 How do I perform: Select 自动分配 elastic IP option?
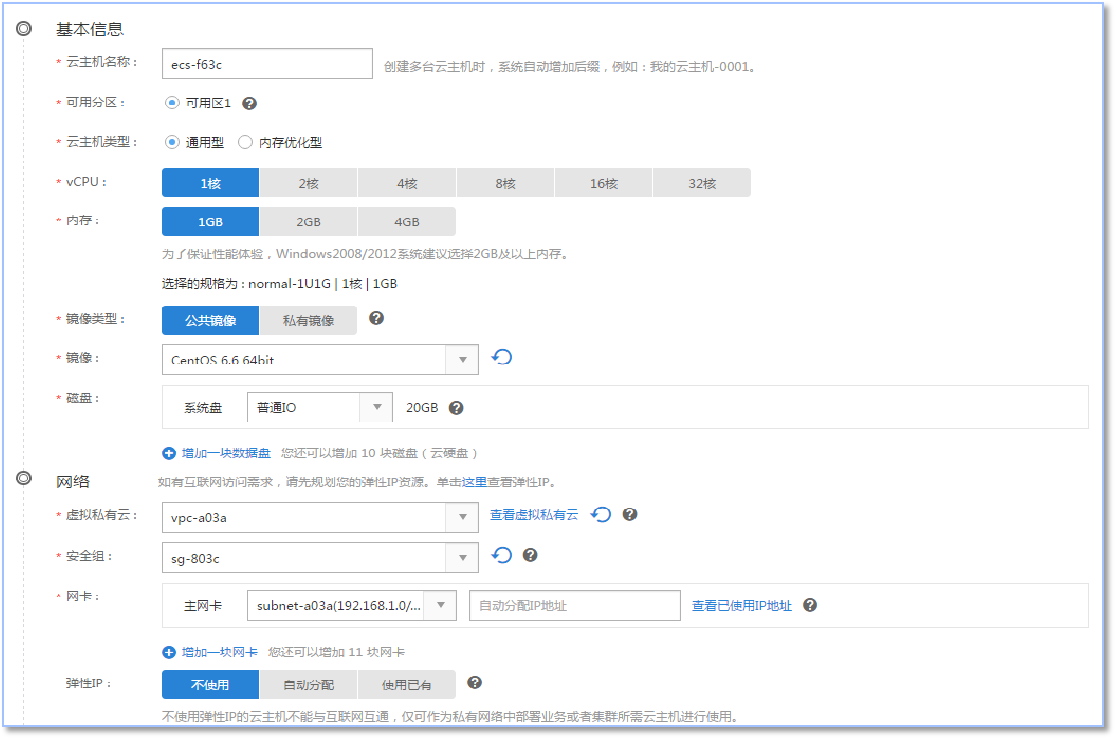click(308, 685)
